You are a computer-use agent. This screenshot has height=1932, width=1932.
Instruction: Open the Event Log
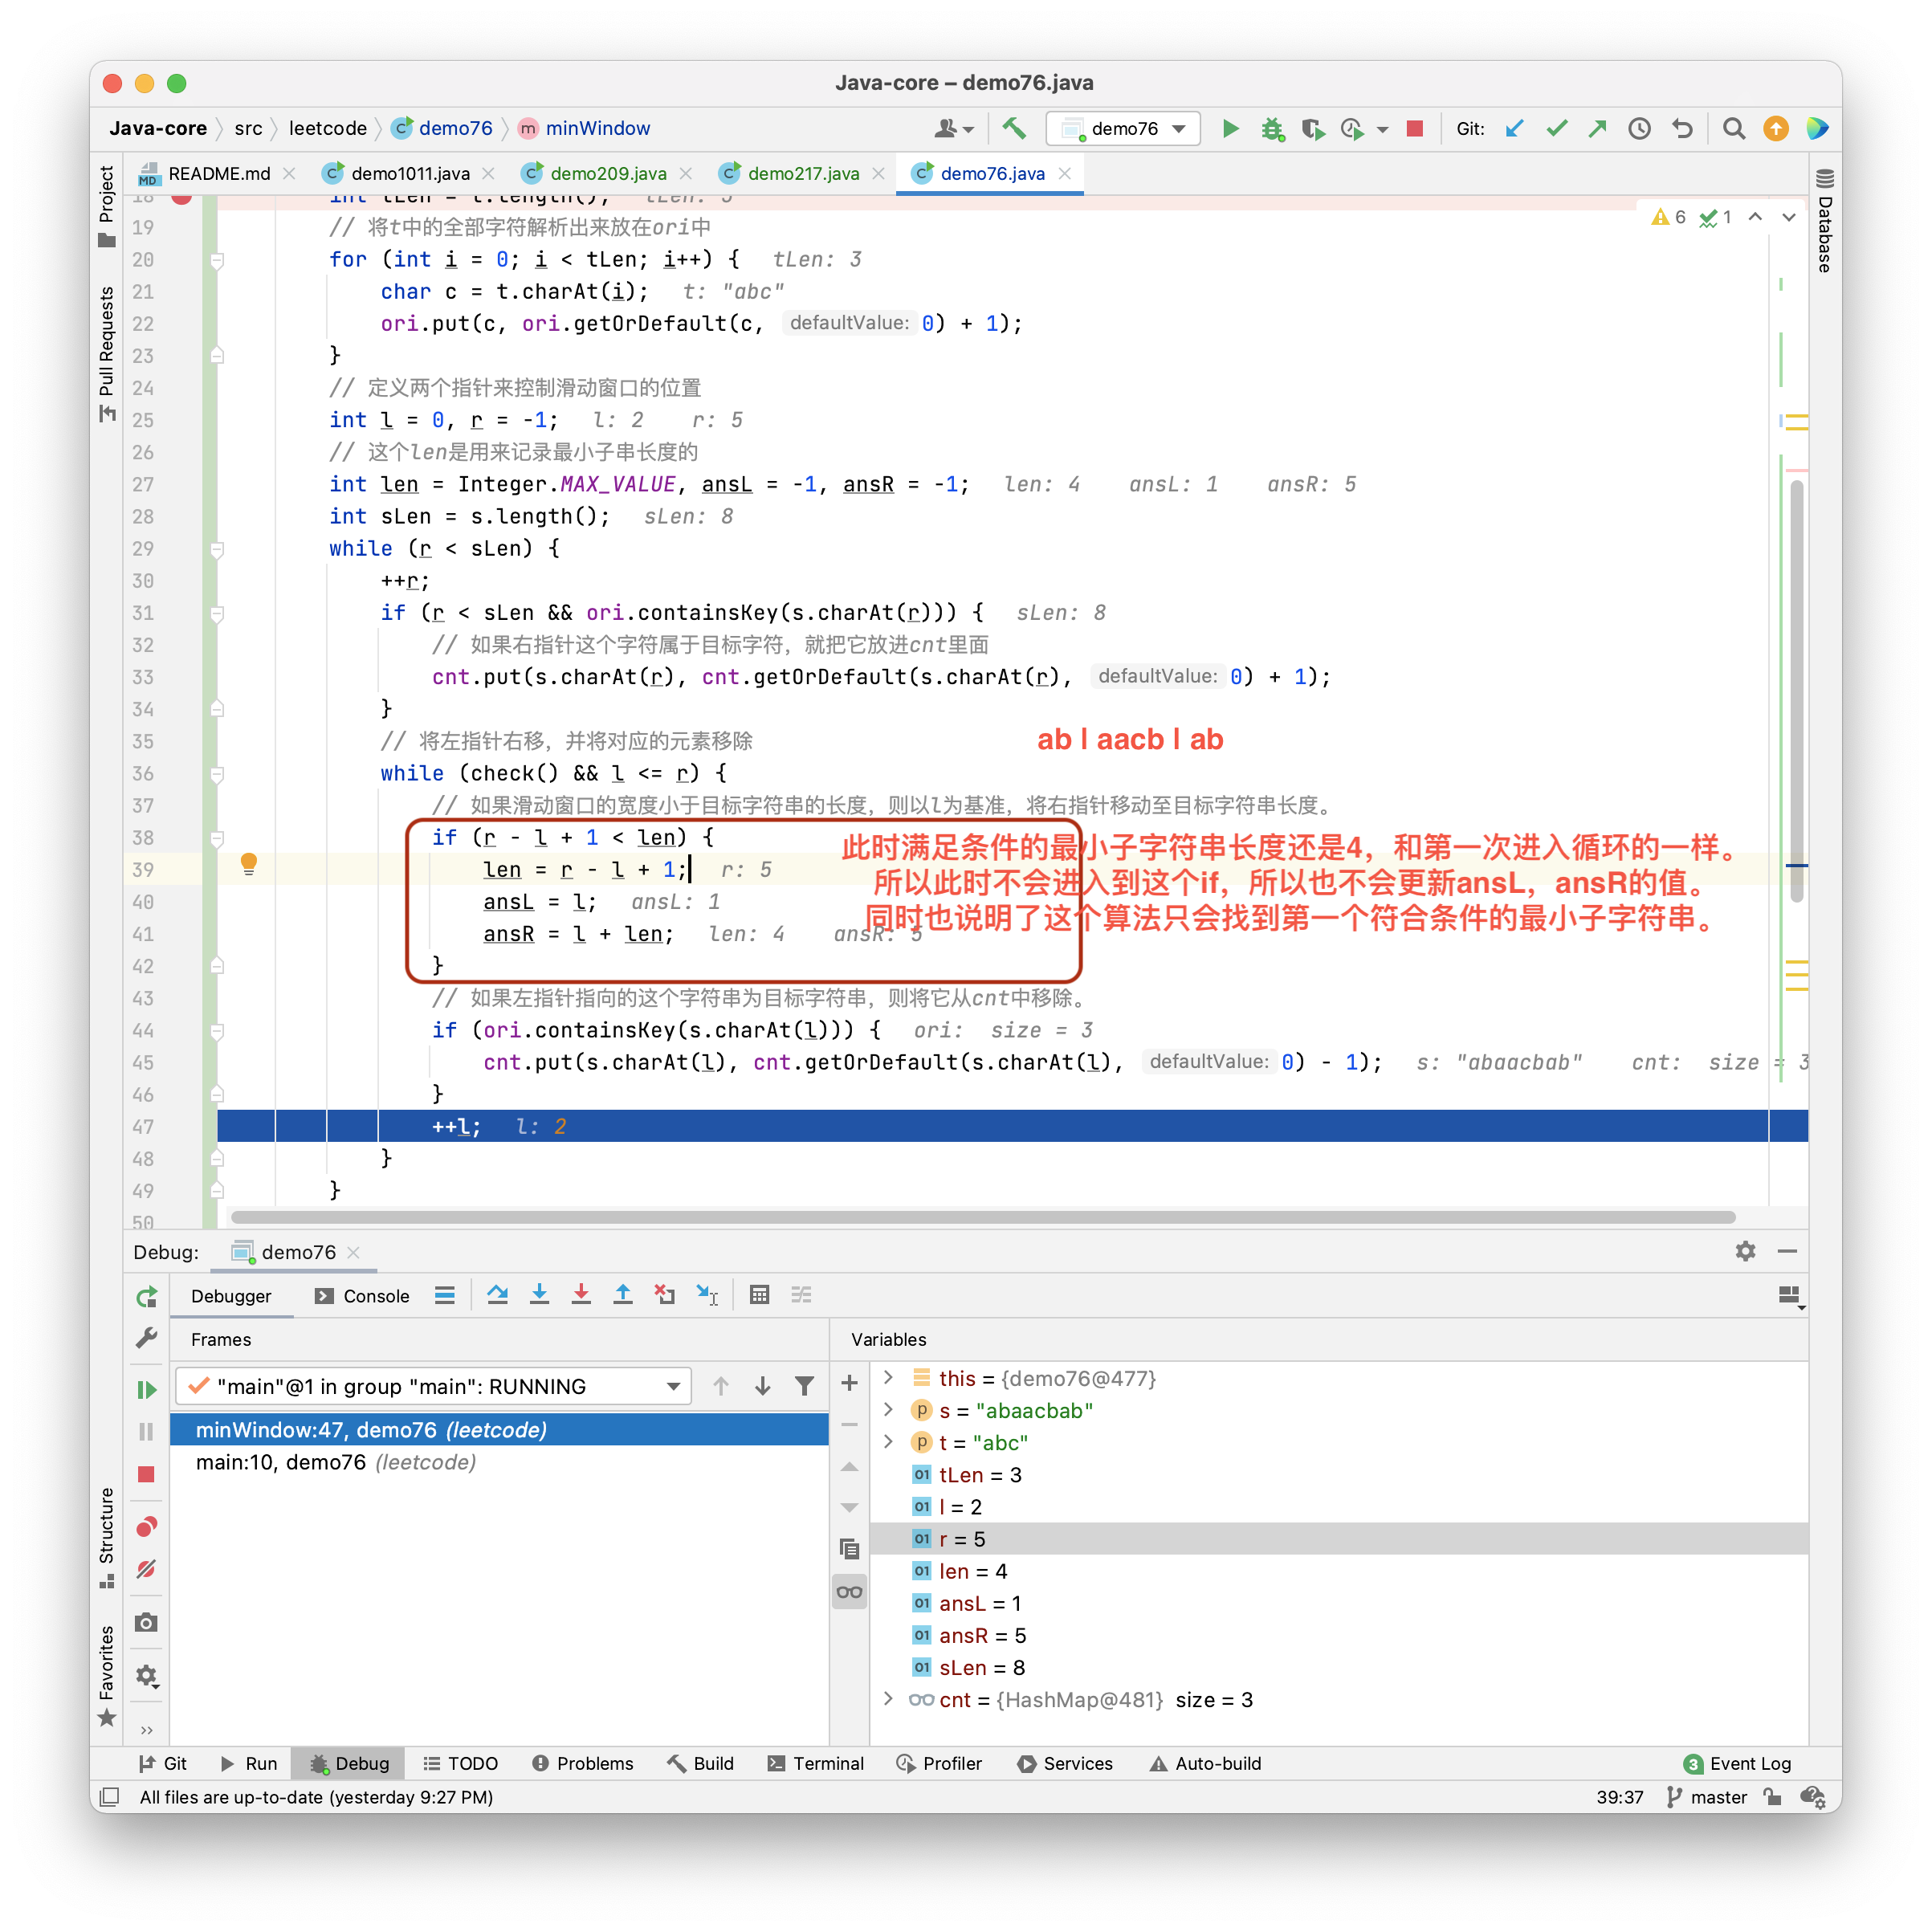tap(1738, 1763)
